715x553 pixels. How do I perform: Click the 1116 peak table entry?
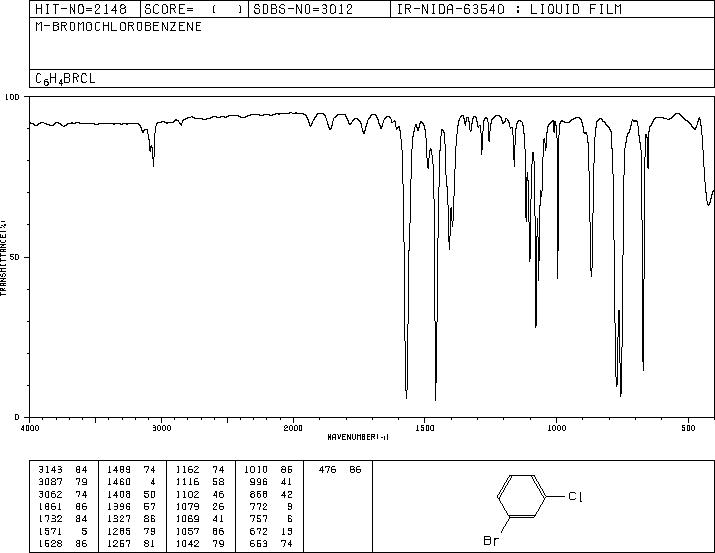coord(200,482)
